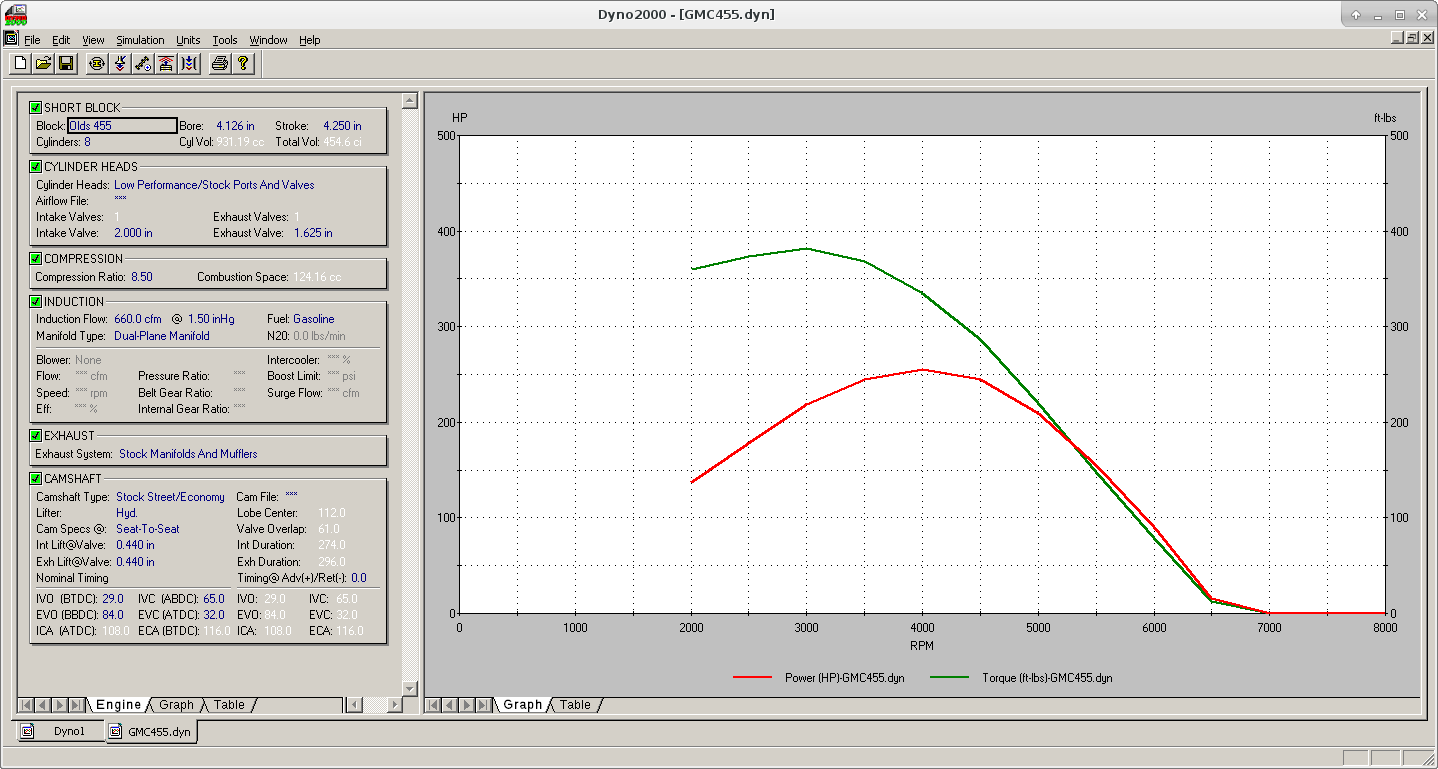The image size is (1438, 769).
Task: Edit the Compression Ratio value 8.50
Action: 142,277
